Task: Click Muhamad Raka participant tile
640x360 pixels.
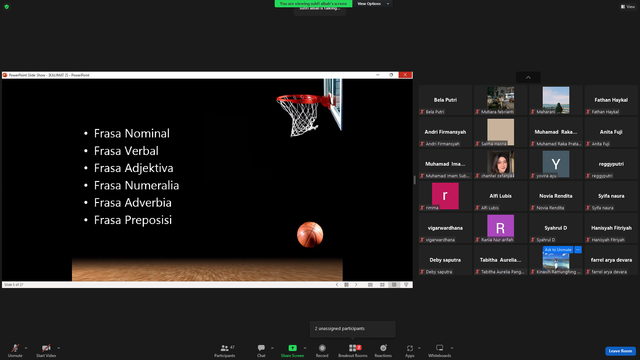Action: click(556, 132)
